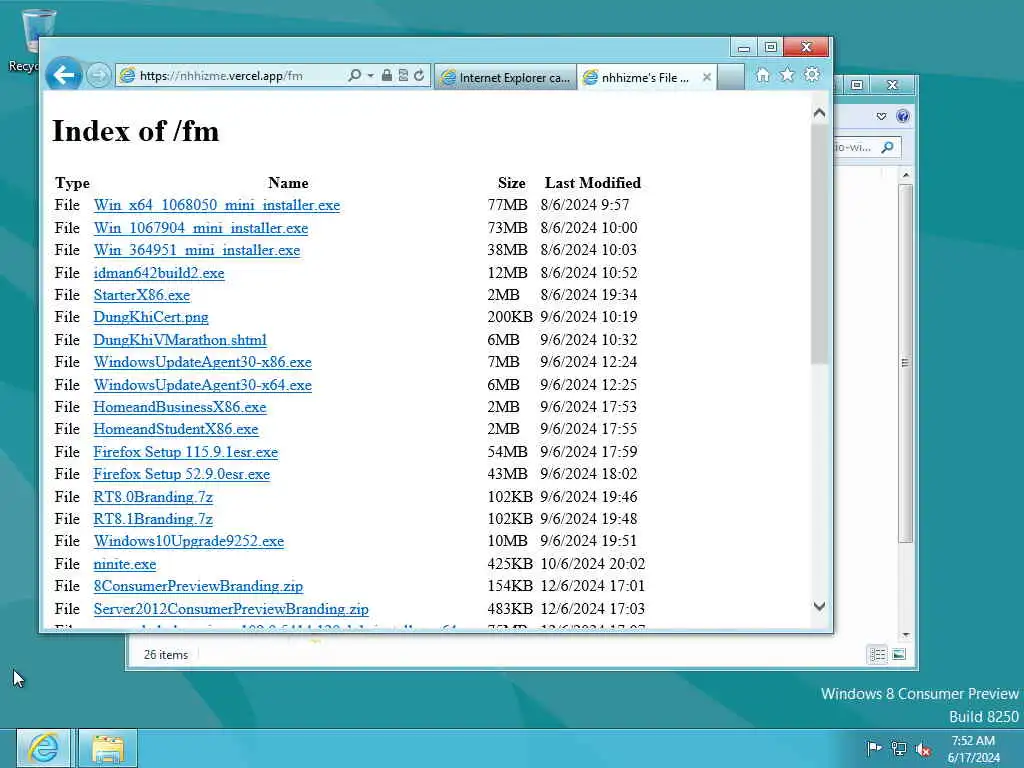Switch Explorer to details view icon

[877, 654]
